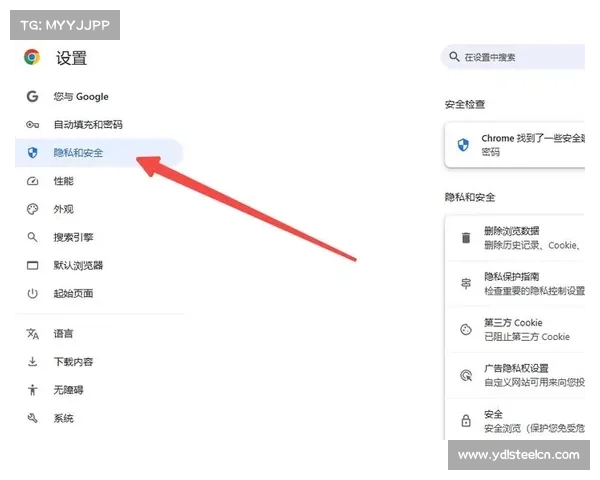Open 隐私保护指南 option
The image size is (600, 480).
click(x=530, y=282)
